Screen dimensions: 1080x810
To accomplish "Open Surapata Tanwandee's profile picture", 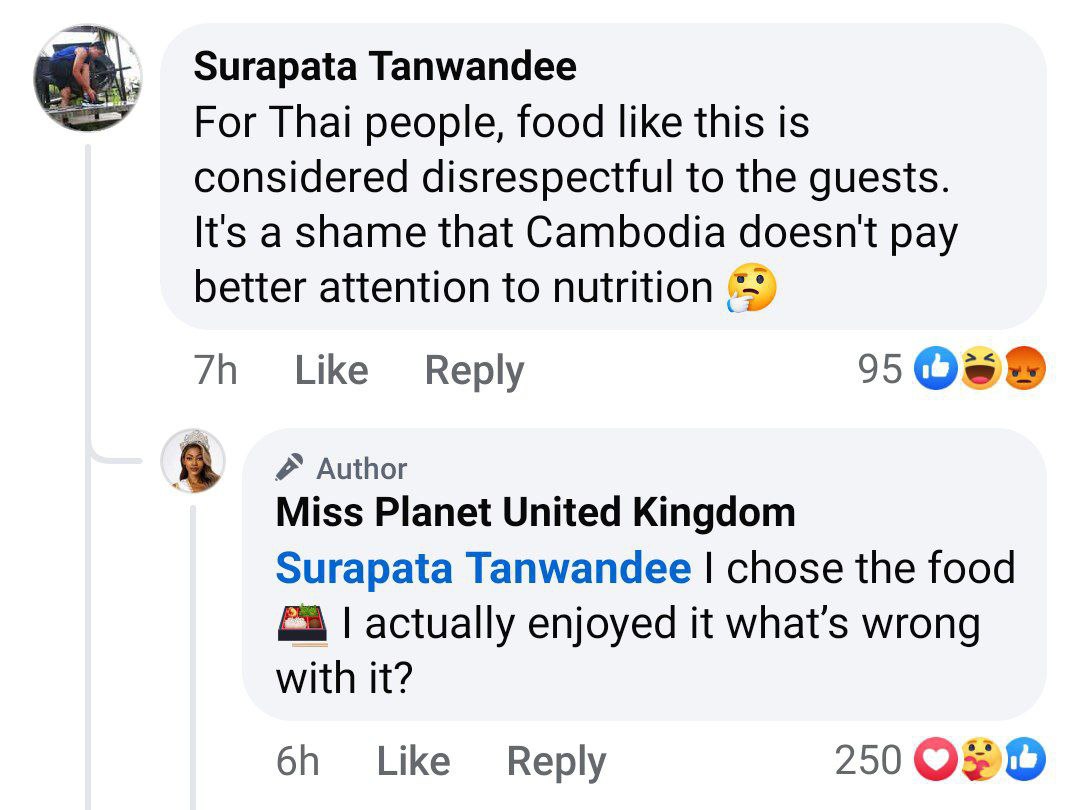I will coord(88,78).
